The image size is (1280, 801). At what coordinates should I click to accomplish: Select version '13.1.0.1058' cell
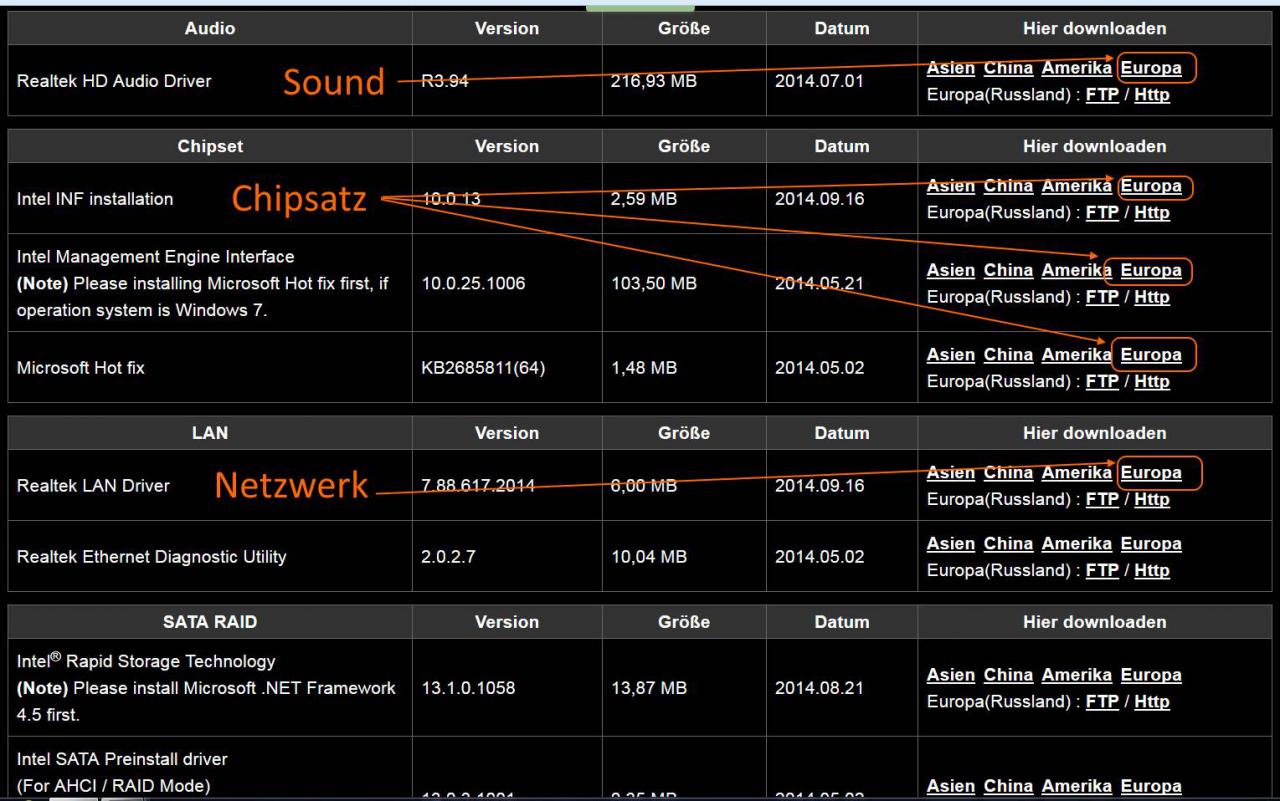tap(507, 688)
